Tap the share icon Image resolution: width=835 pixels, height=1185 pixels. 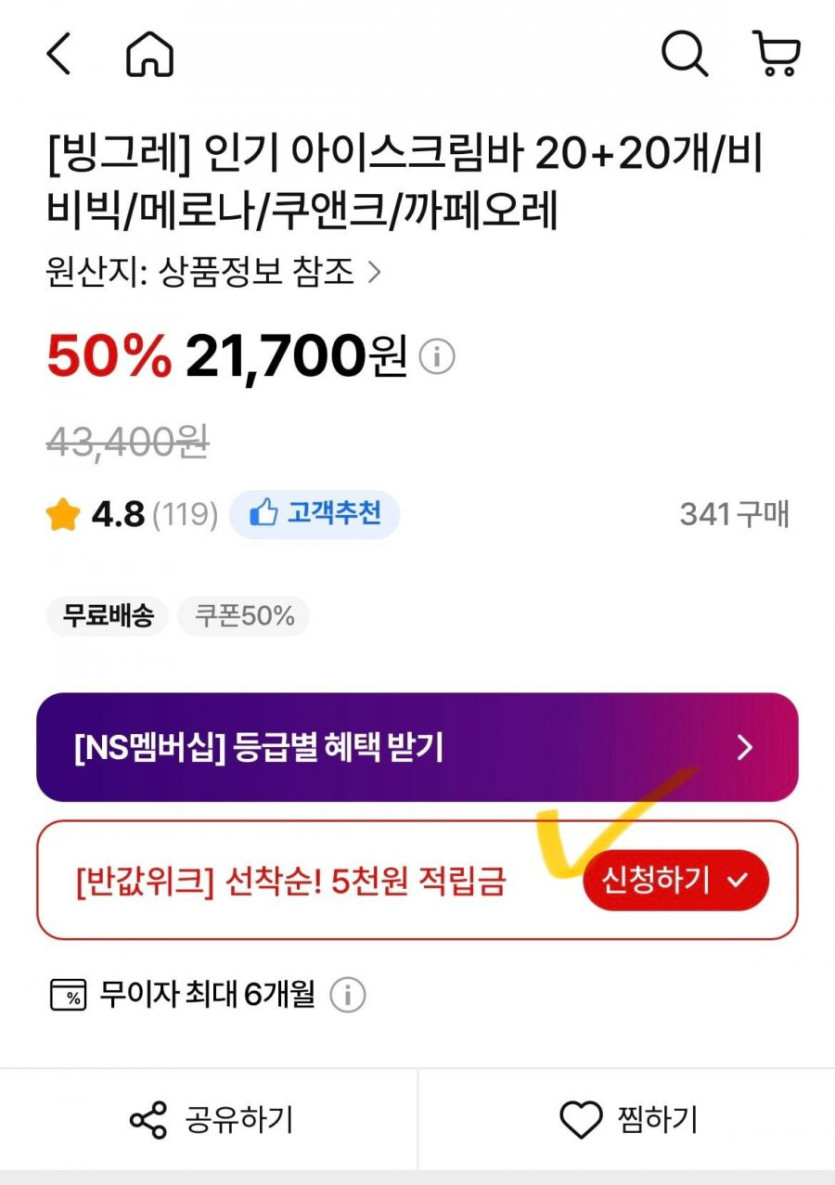pos(149,1120)
